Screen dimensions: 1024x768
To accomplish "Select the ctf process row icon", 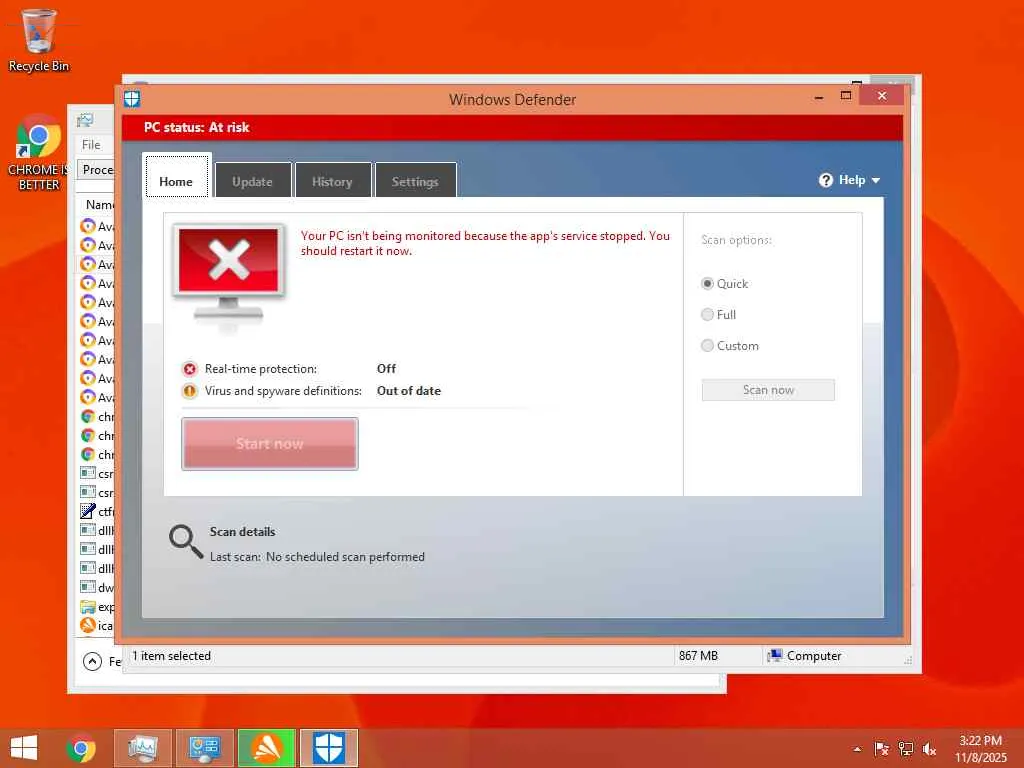I will pyautogui.click(x=88, y=511).
